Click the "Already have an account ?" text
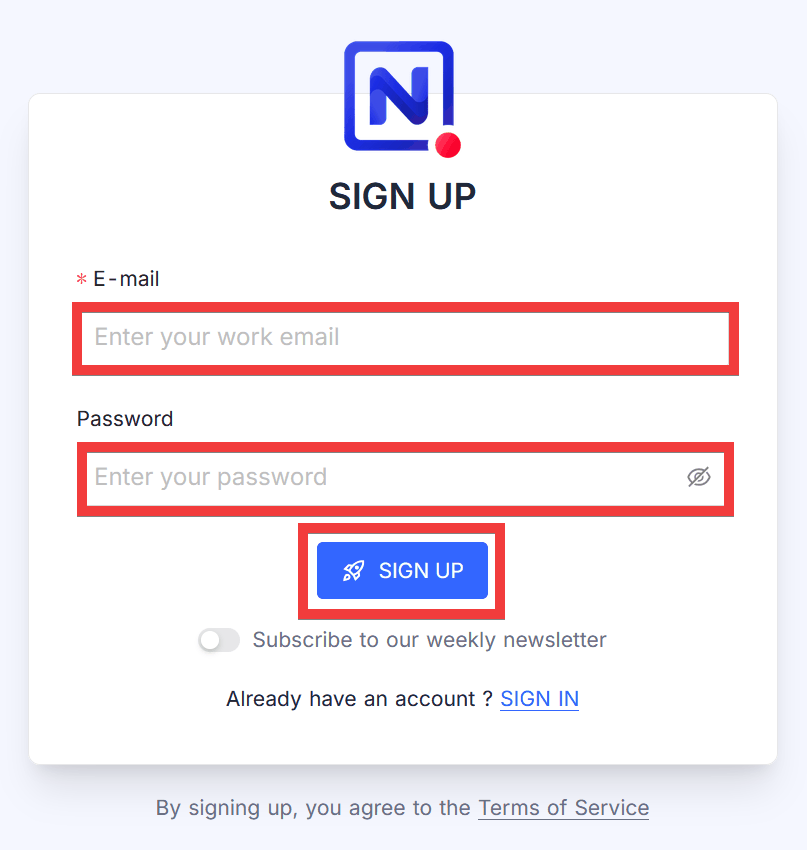 pos(360,699)
